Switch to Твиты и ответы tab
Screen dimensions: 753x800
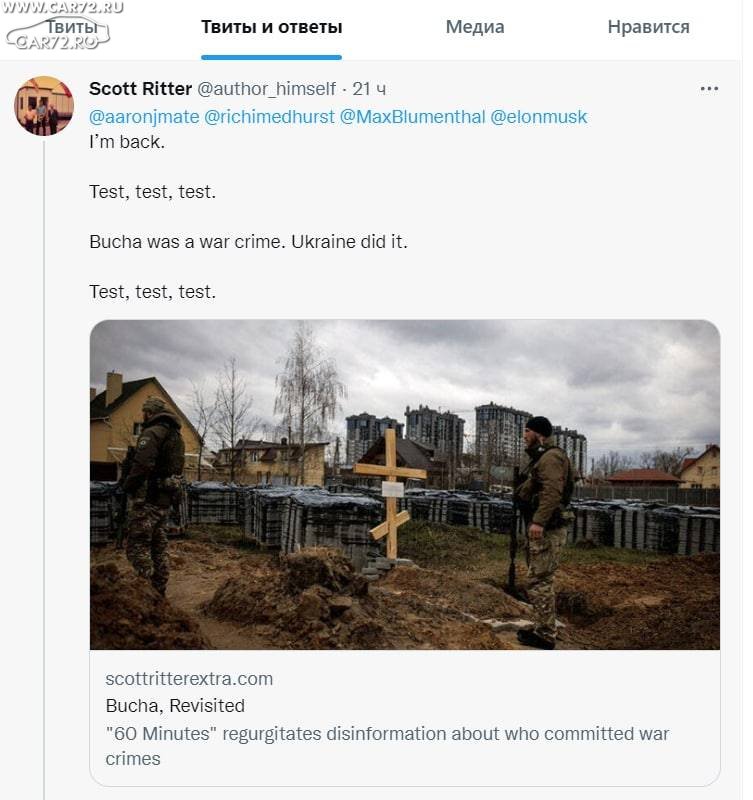pyautogui.click(x=271, y=27)
